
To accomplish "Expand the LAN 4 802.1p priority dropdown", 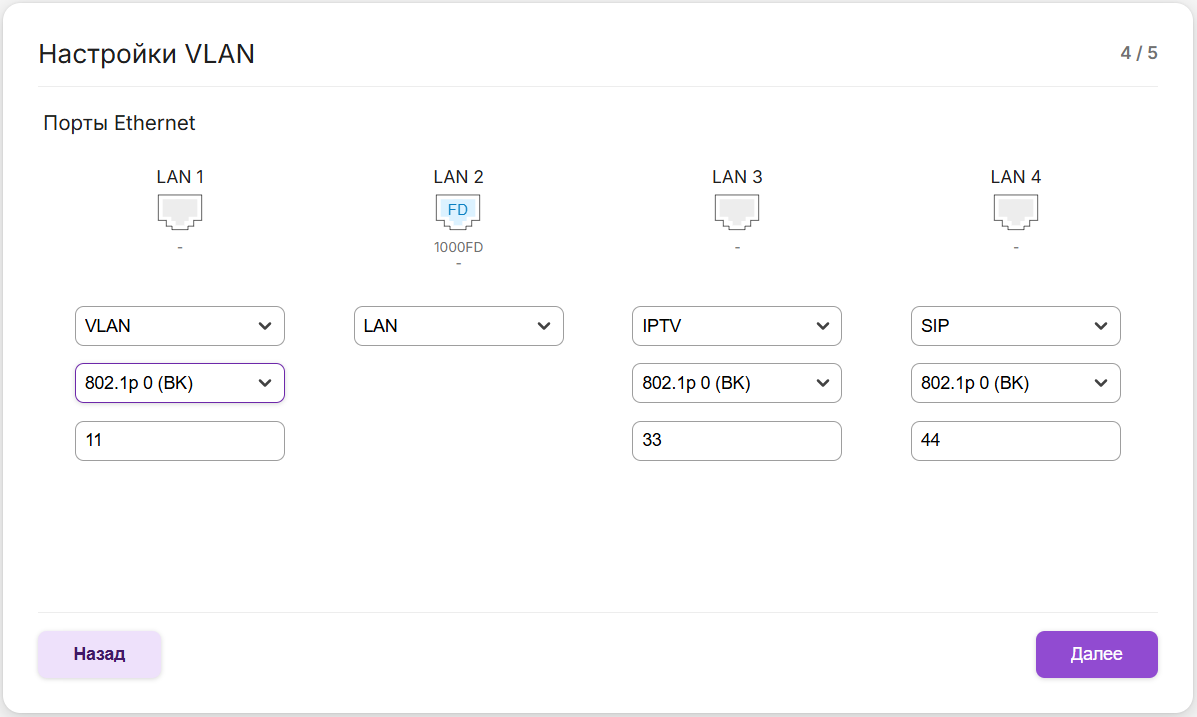I will 1015,383.
